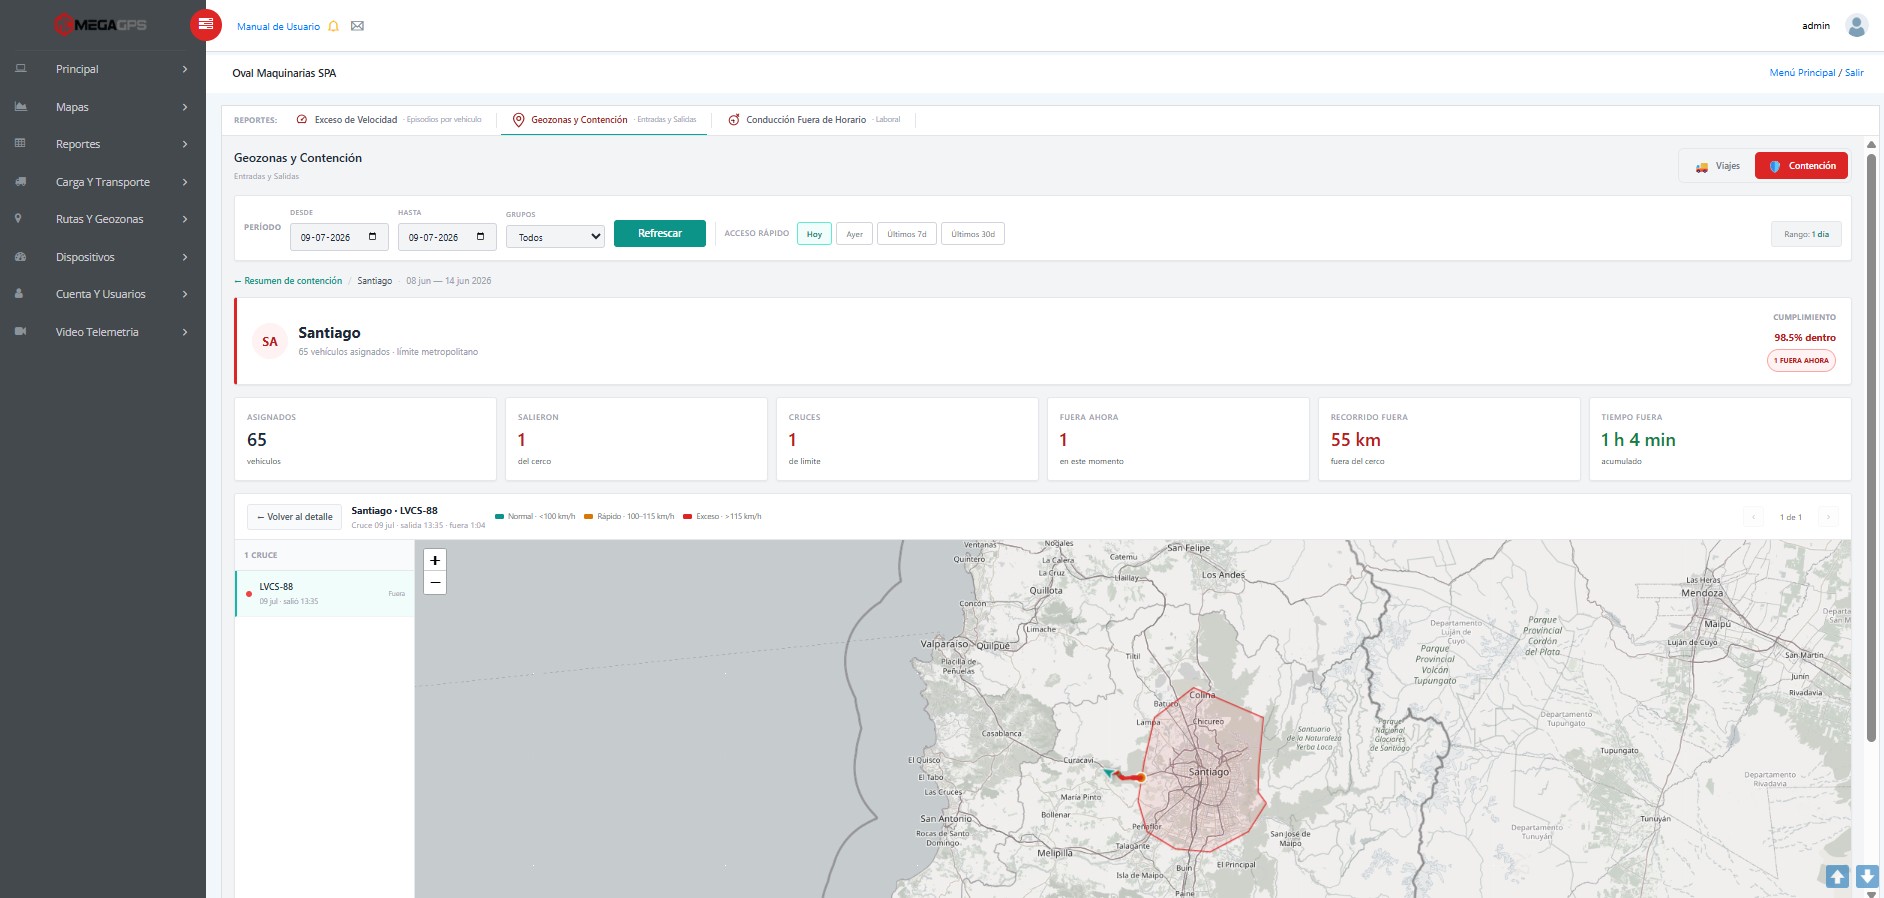Click the previous page arrow beside 1 de 1
This screenshot has height=898, width=1884.
pyautogui.click(x=1753, y=517)
